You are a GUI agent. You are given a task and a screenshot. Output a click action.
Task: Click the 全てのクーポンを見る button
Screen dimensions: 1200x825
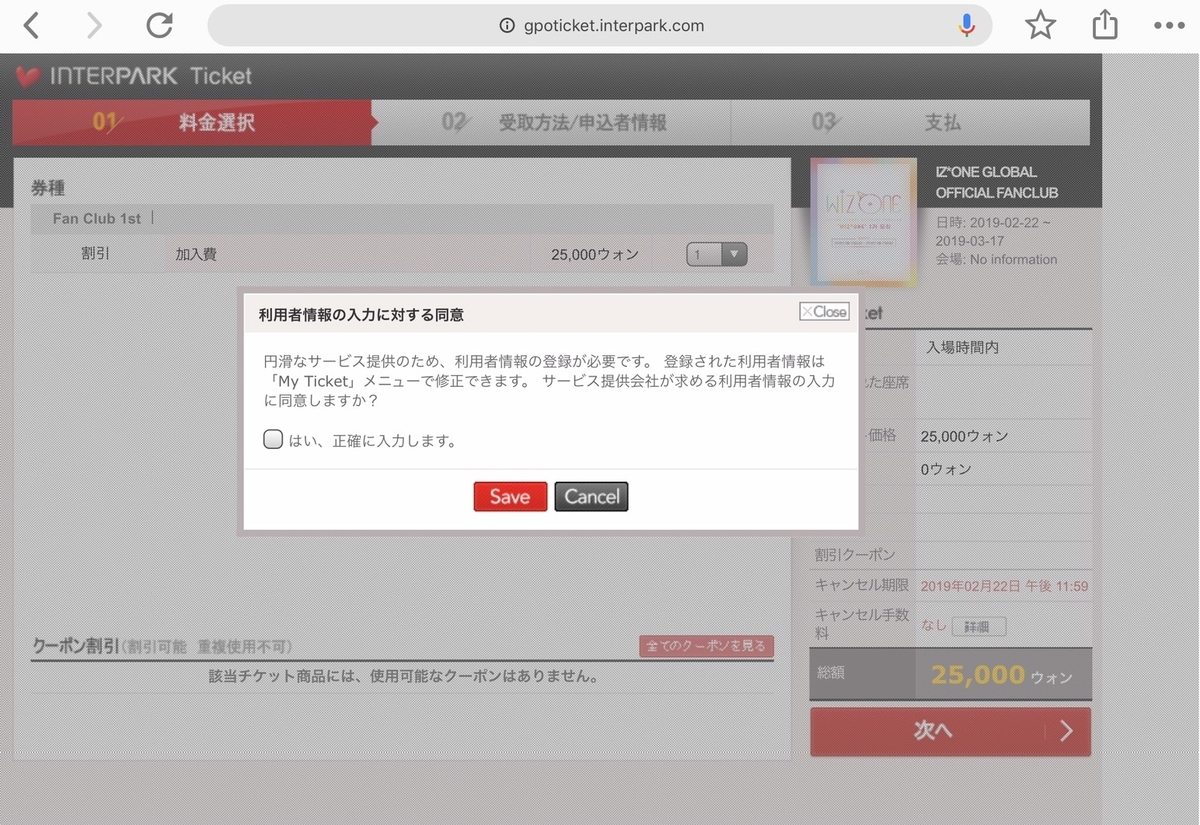pyautogui.click(x=706, y=646)
